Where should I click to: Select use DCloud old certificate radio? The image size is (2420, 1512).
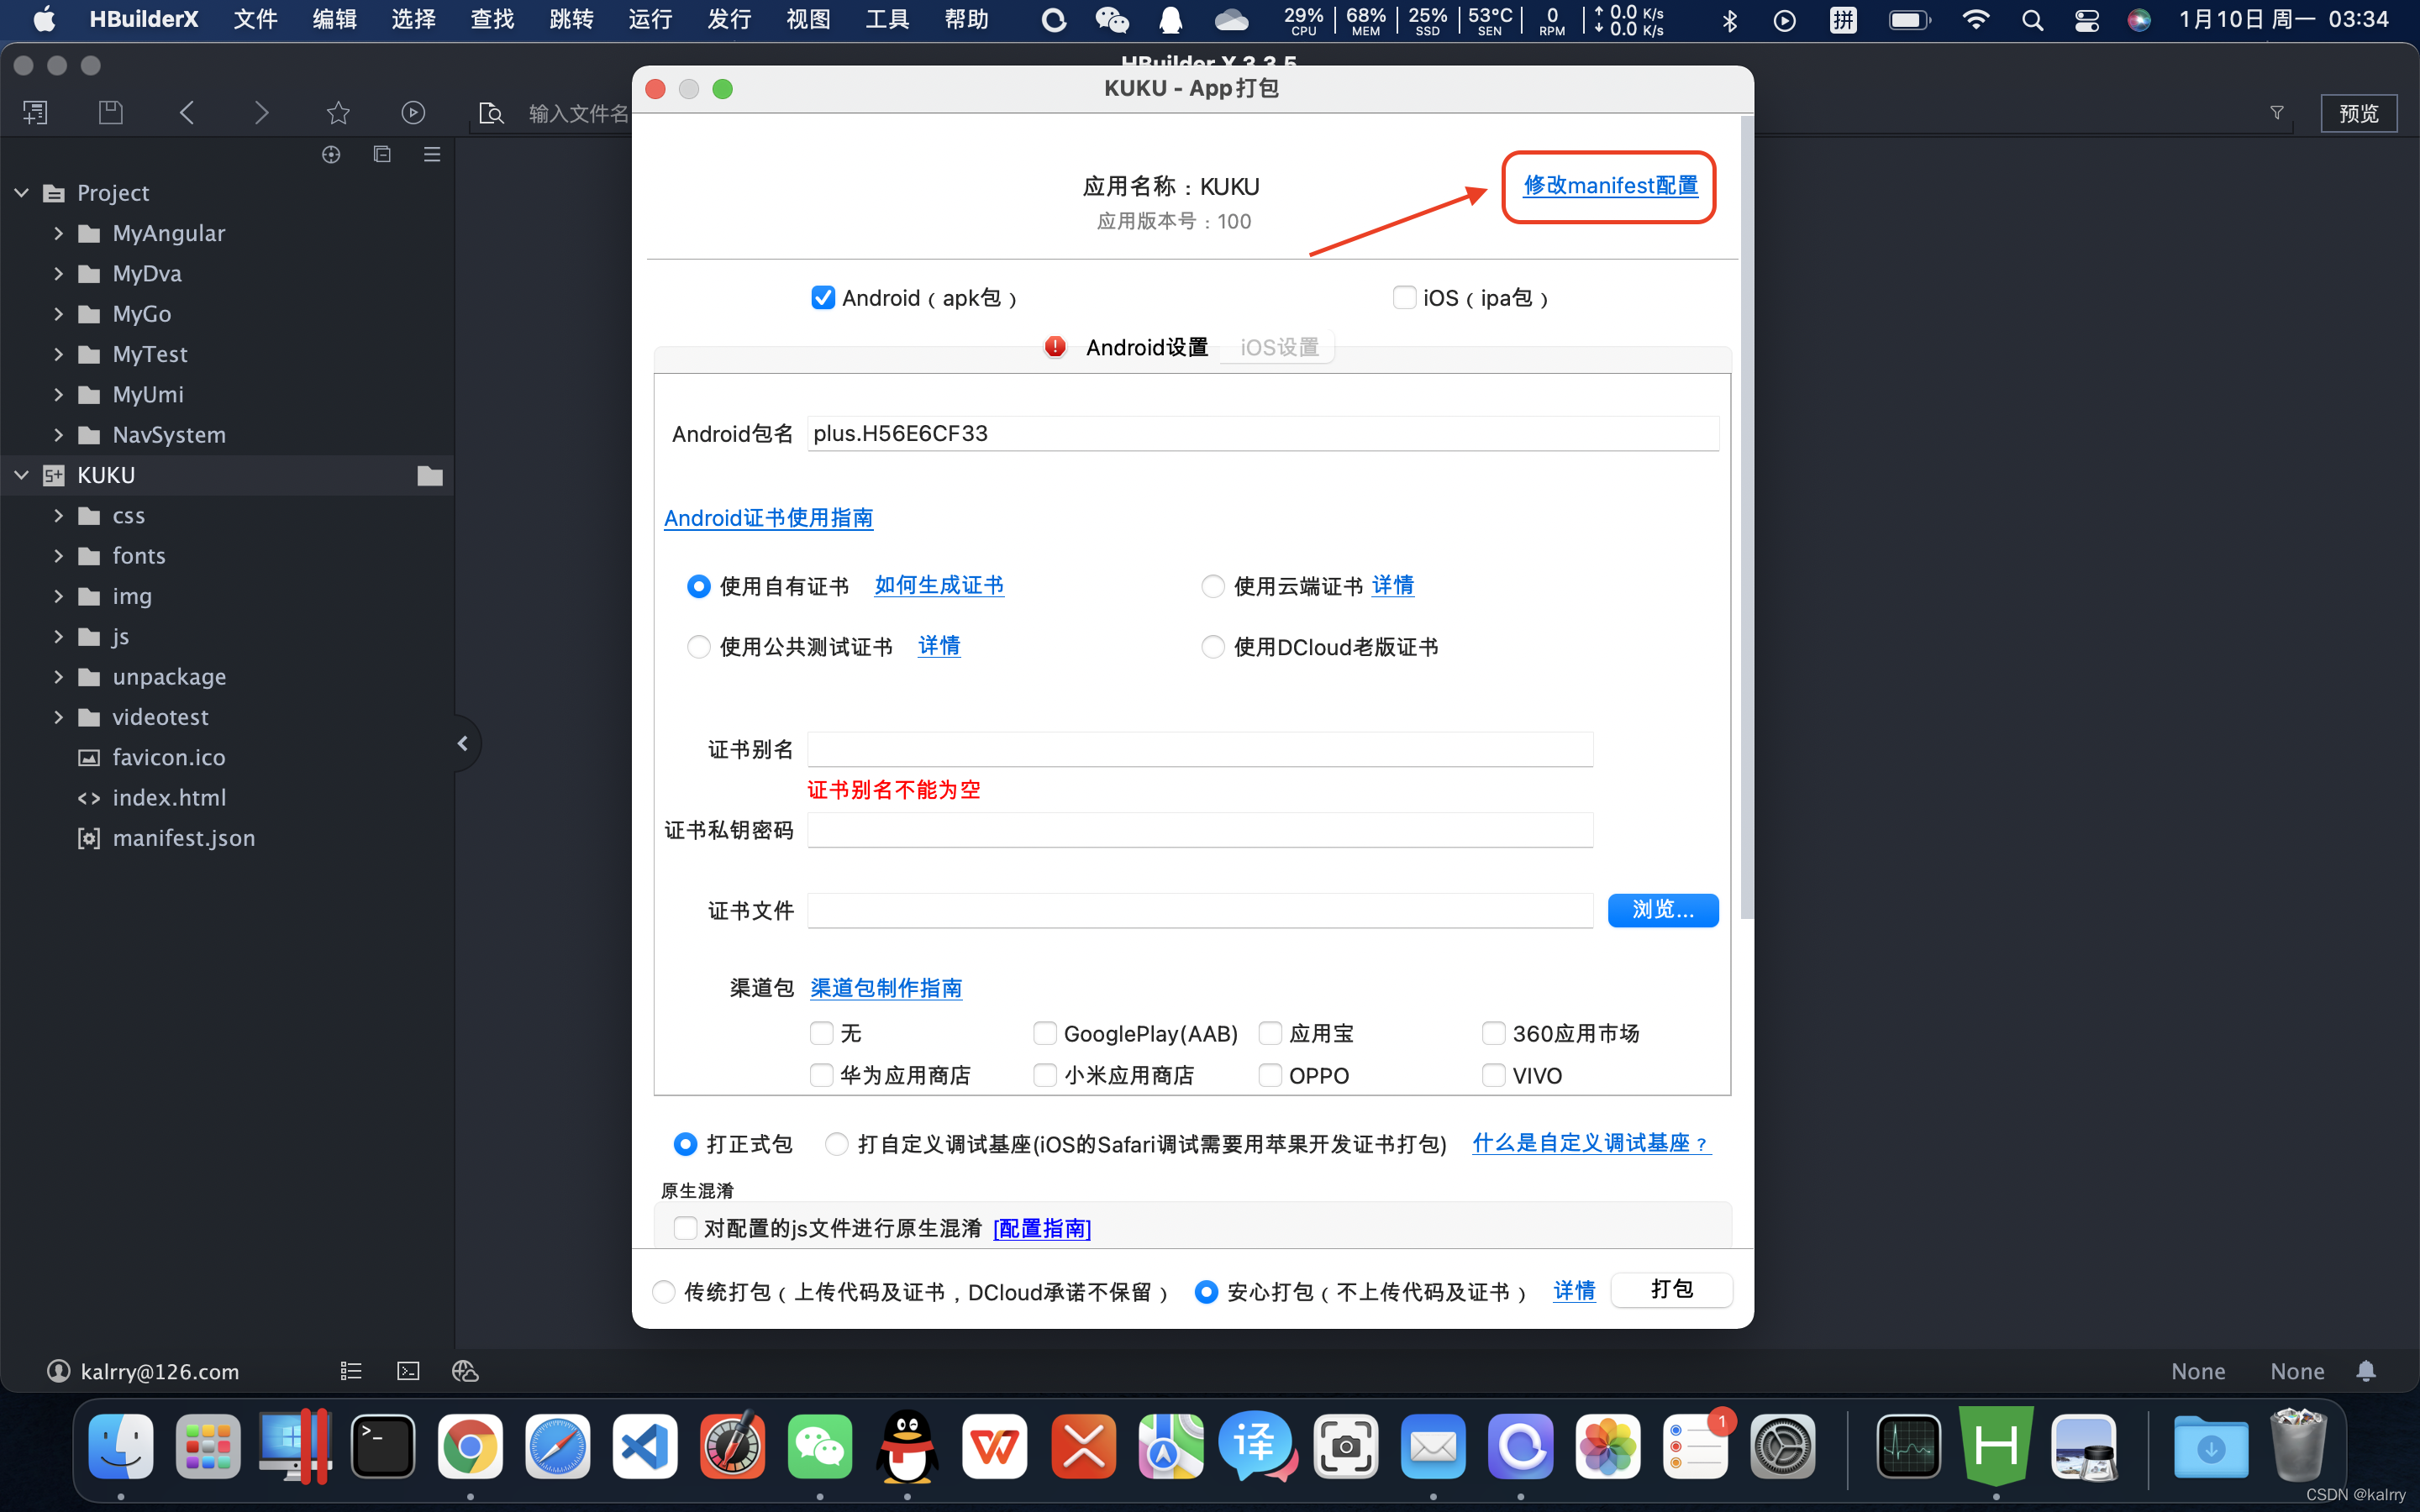click(1213, 647)
